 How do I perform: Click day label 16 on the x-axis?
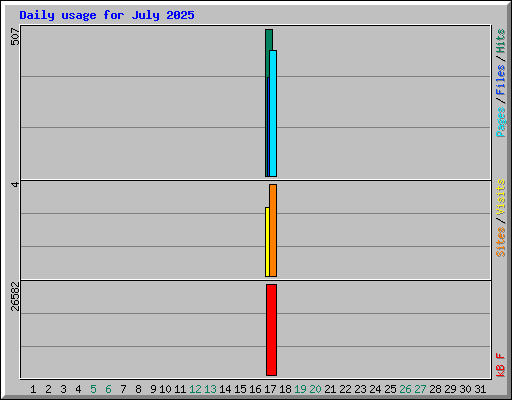tap(255, 389)
